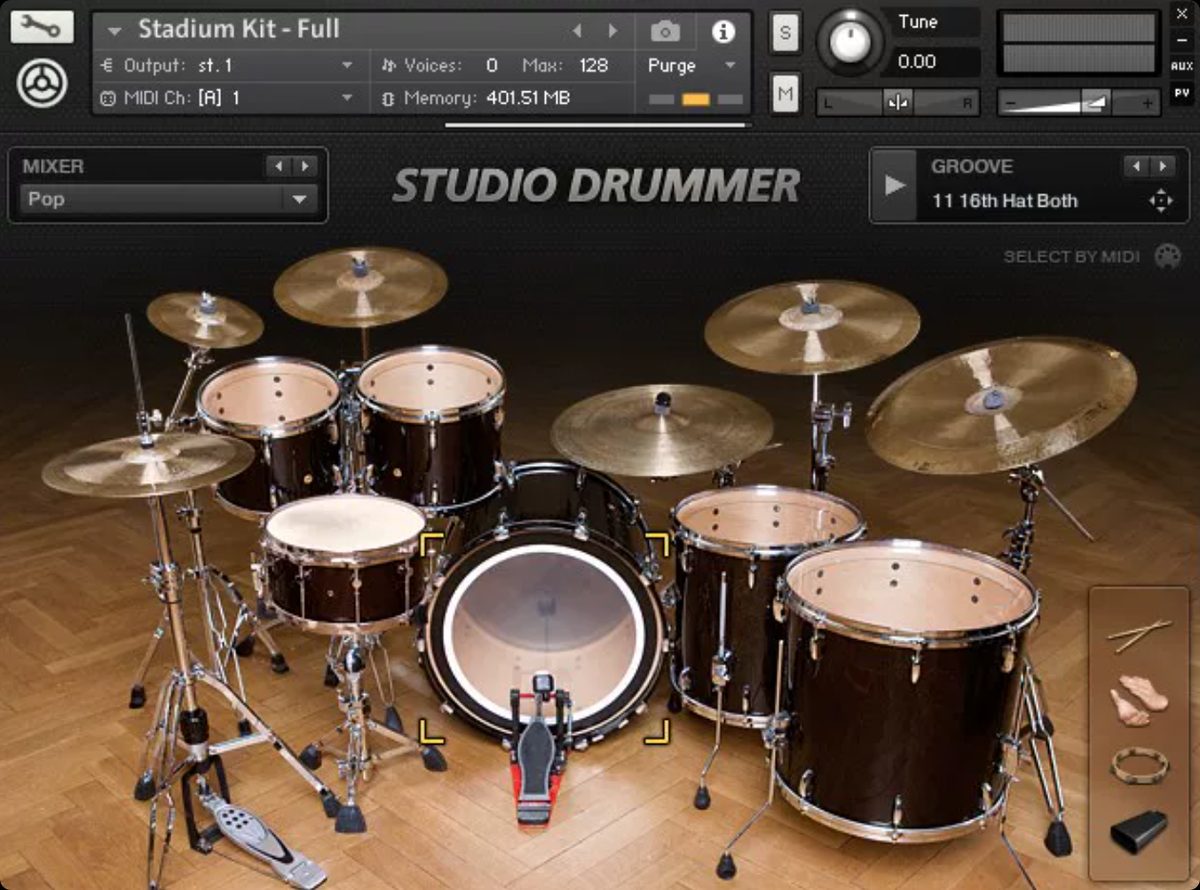
Task: Select the left crash cymbal
Action: [x=360, y=287]
